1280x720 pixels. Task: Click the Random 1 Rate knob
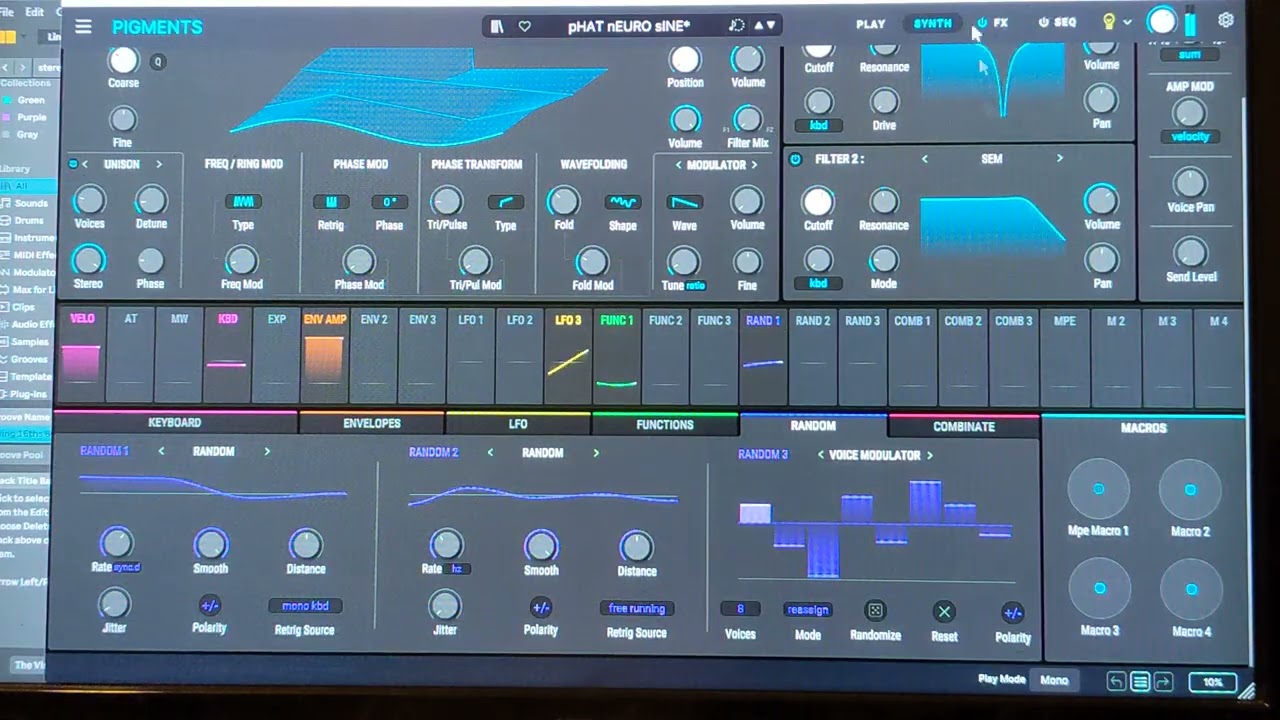click(x=116, y=543)
